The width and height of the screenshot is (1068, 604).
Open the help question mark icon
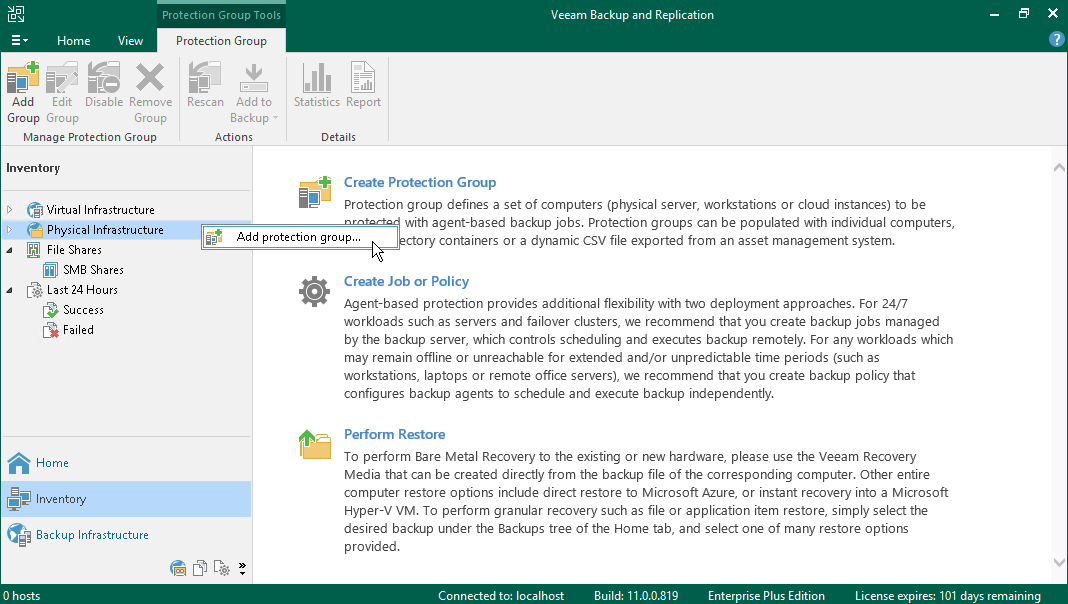1056,39
